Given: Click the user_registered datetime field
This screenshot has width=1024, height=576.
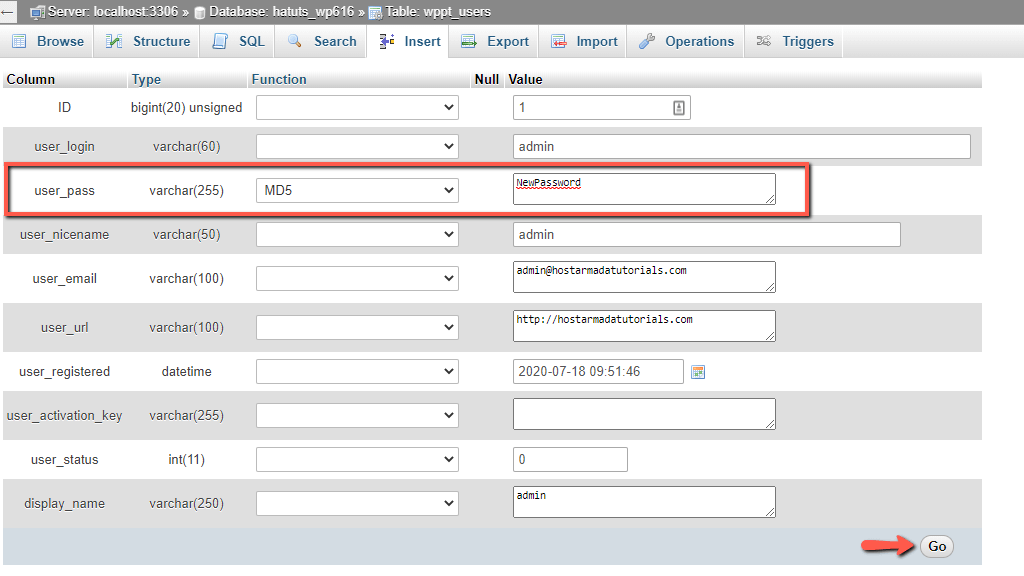Looking at the screenshot, I should [x=598, y=372].
